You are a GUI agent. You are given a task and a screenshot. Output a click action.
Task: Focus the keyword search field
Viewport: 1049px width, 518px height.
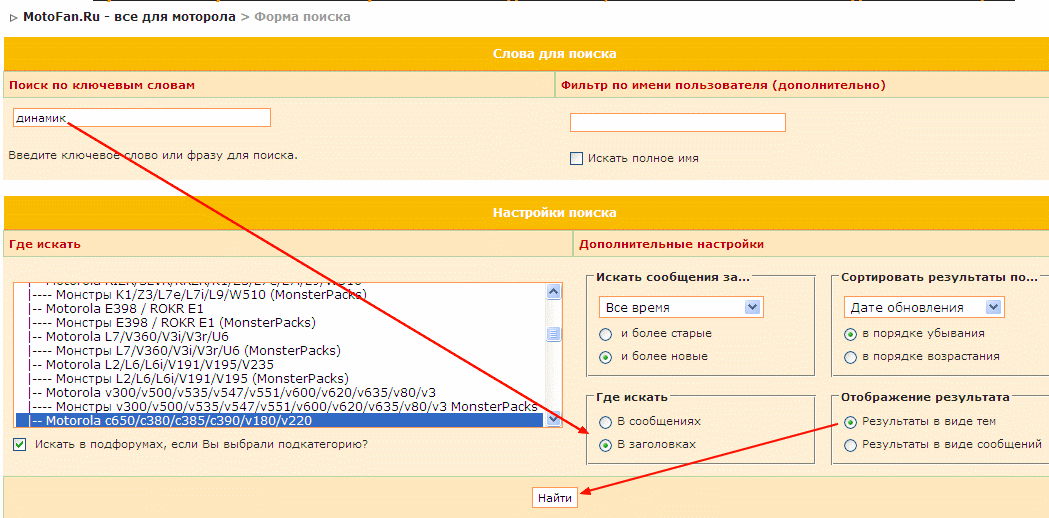[x=142, y=118]
